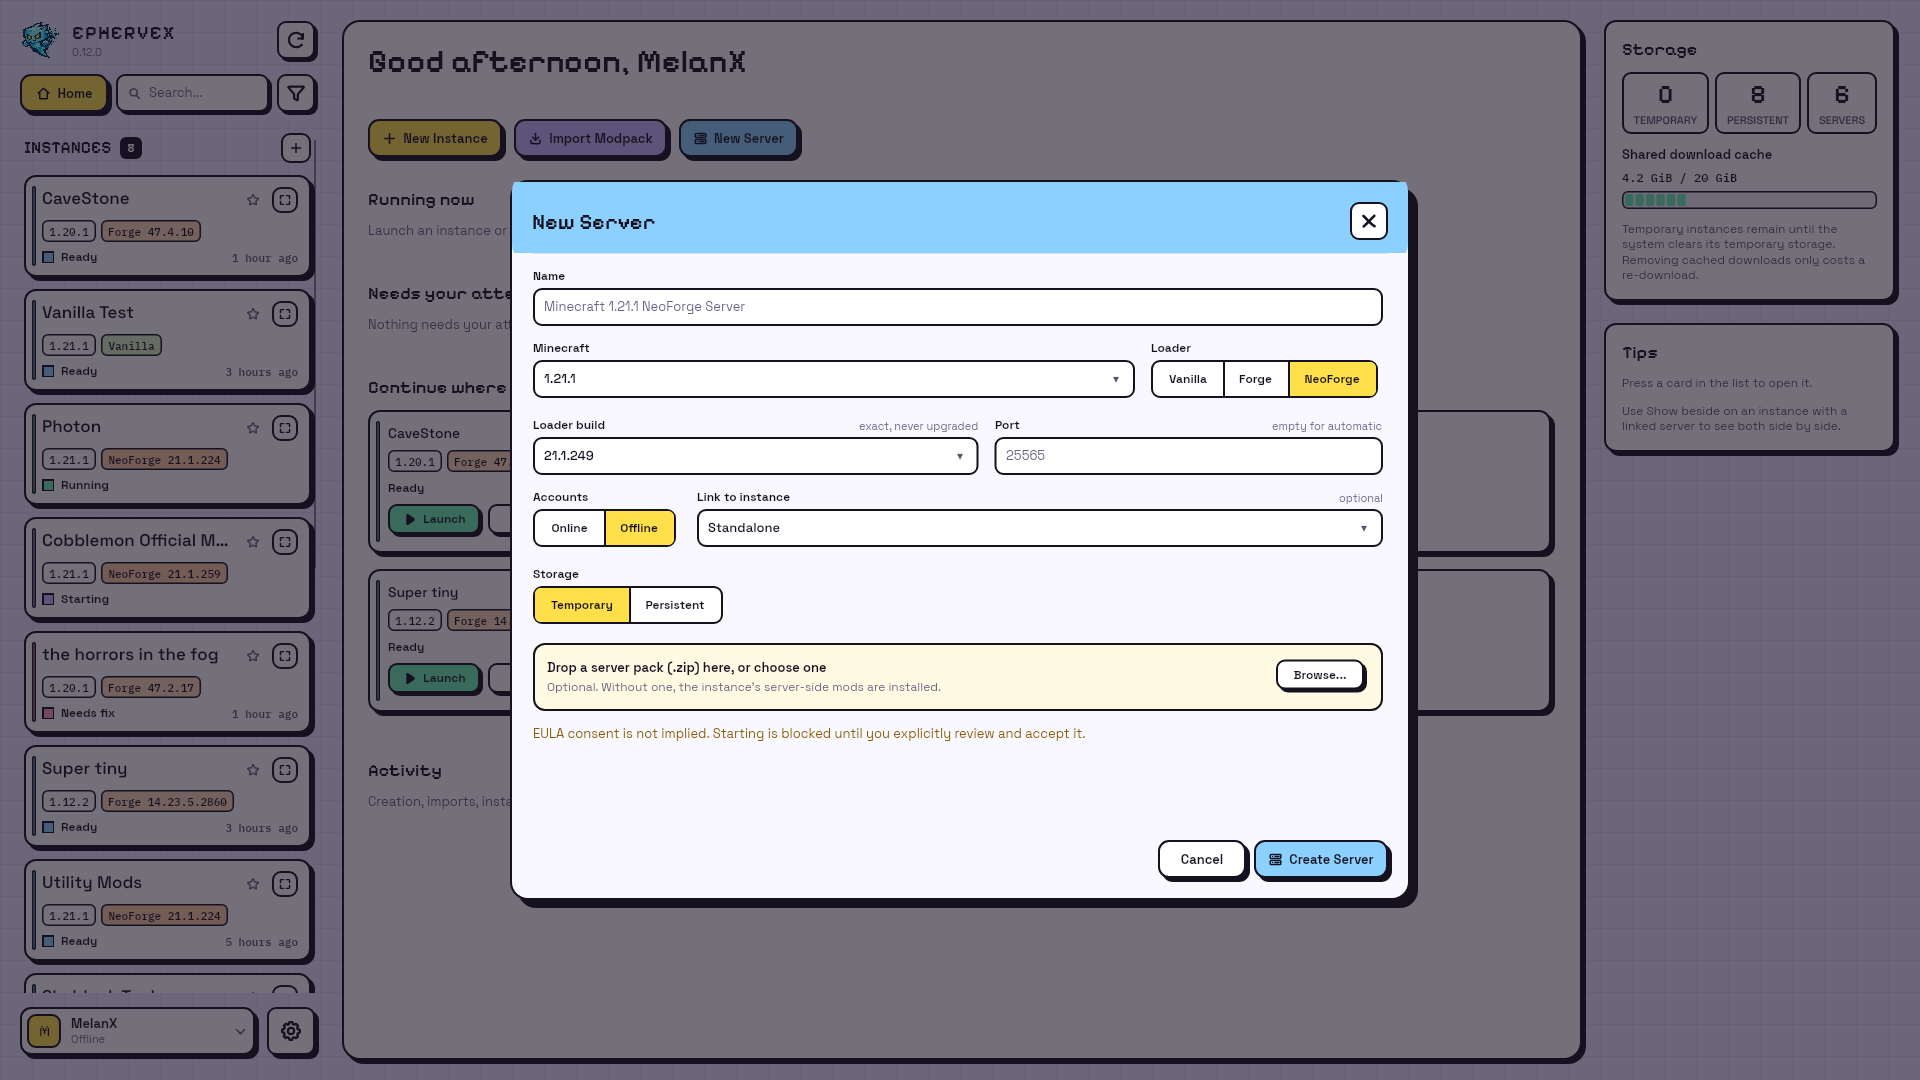Click the server pack drop zone

click(957, 677)
